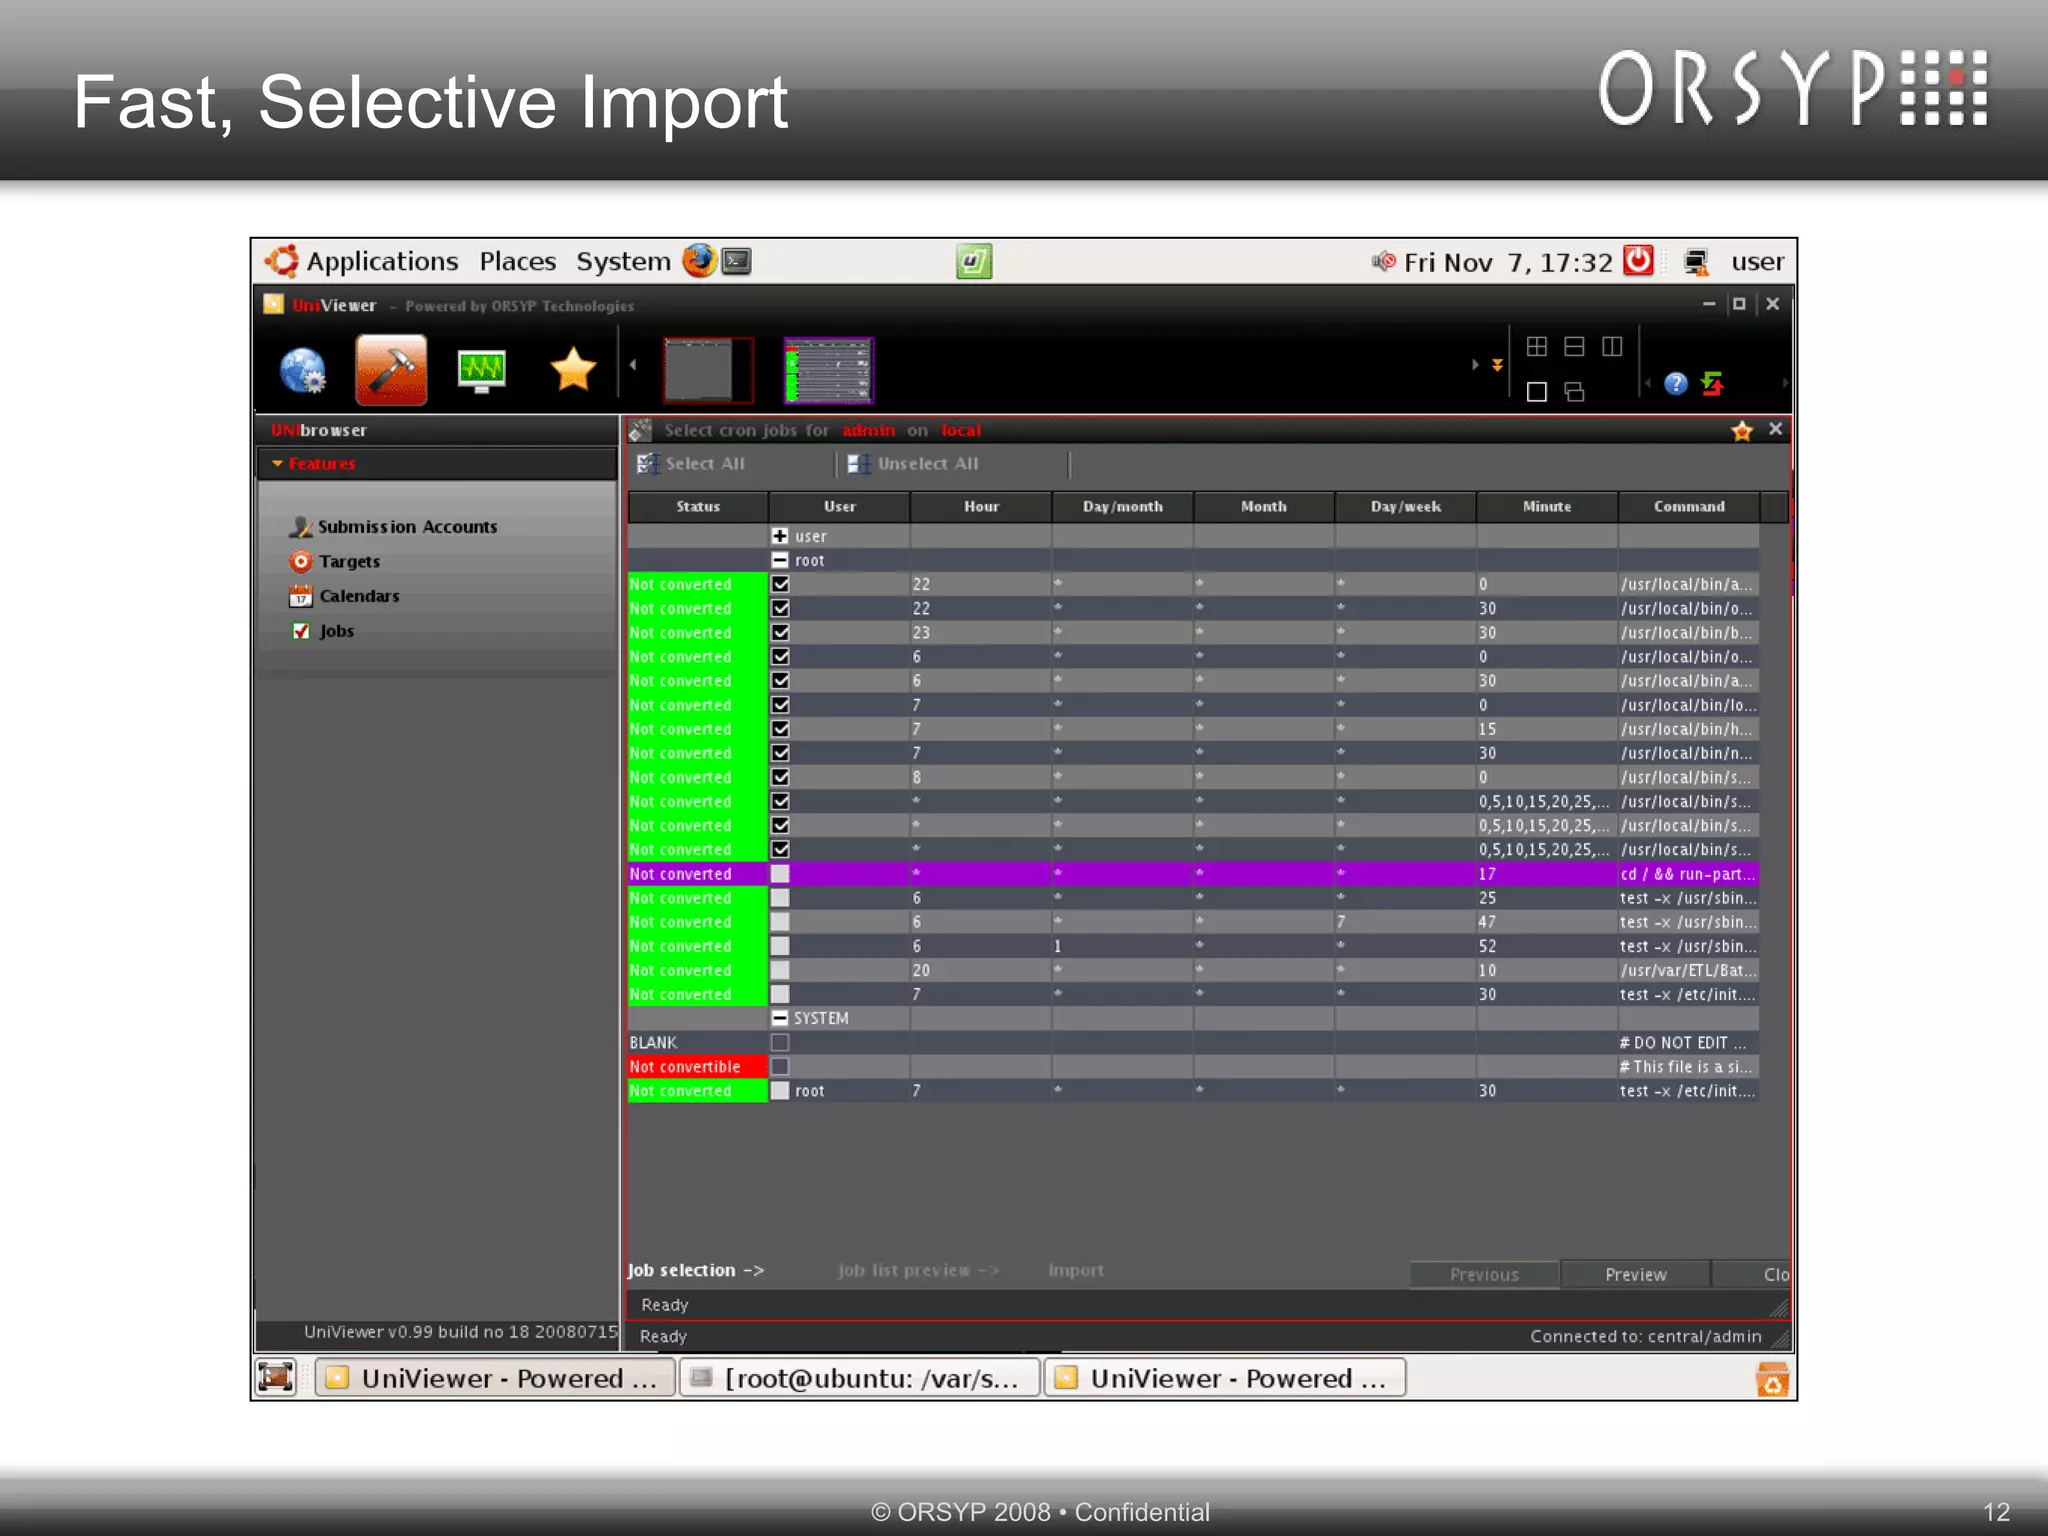
Task: Select the four-pane grid layout icon
Action: coord(1537,346)
